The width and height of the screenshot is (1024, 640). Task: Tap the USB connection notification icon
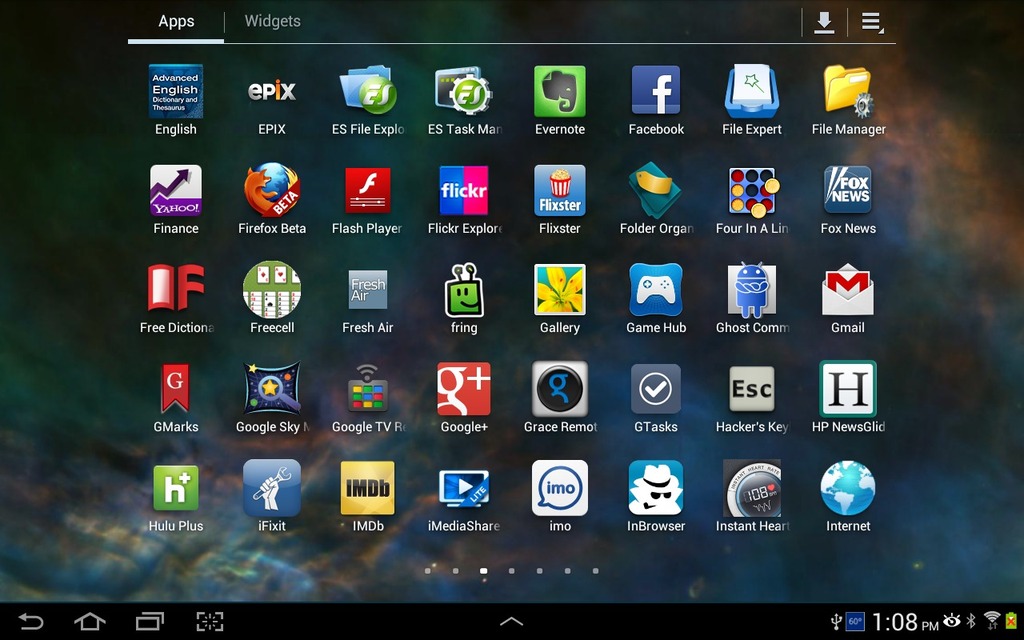point(835,621)
